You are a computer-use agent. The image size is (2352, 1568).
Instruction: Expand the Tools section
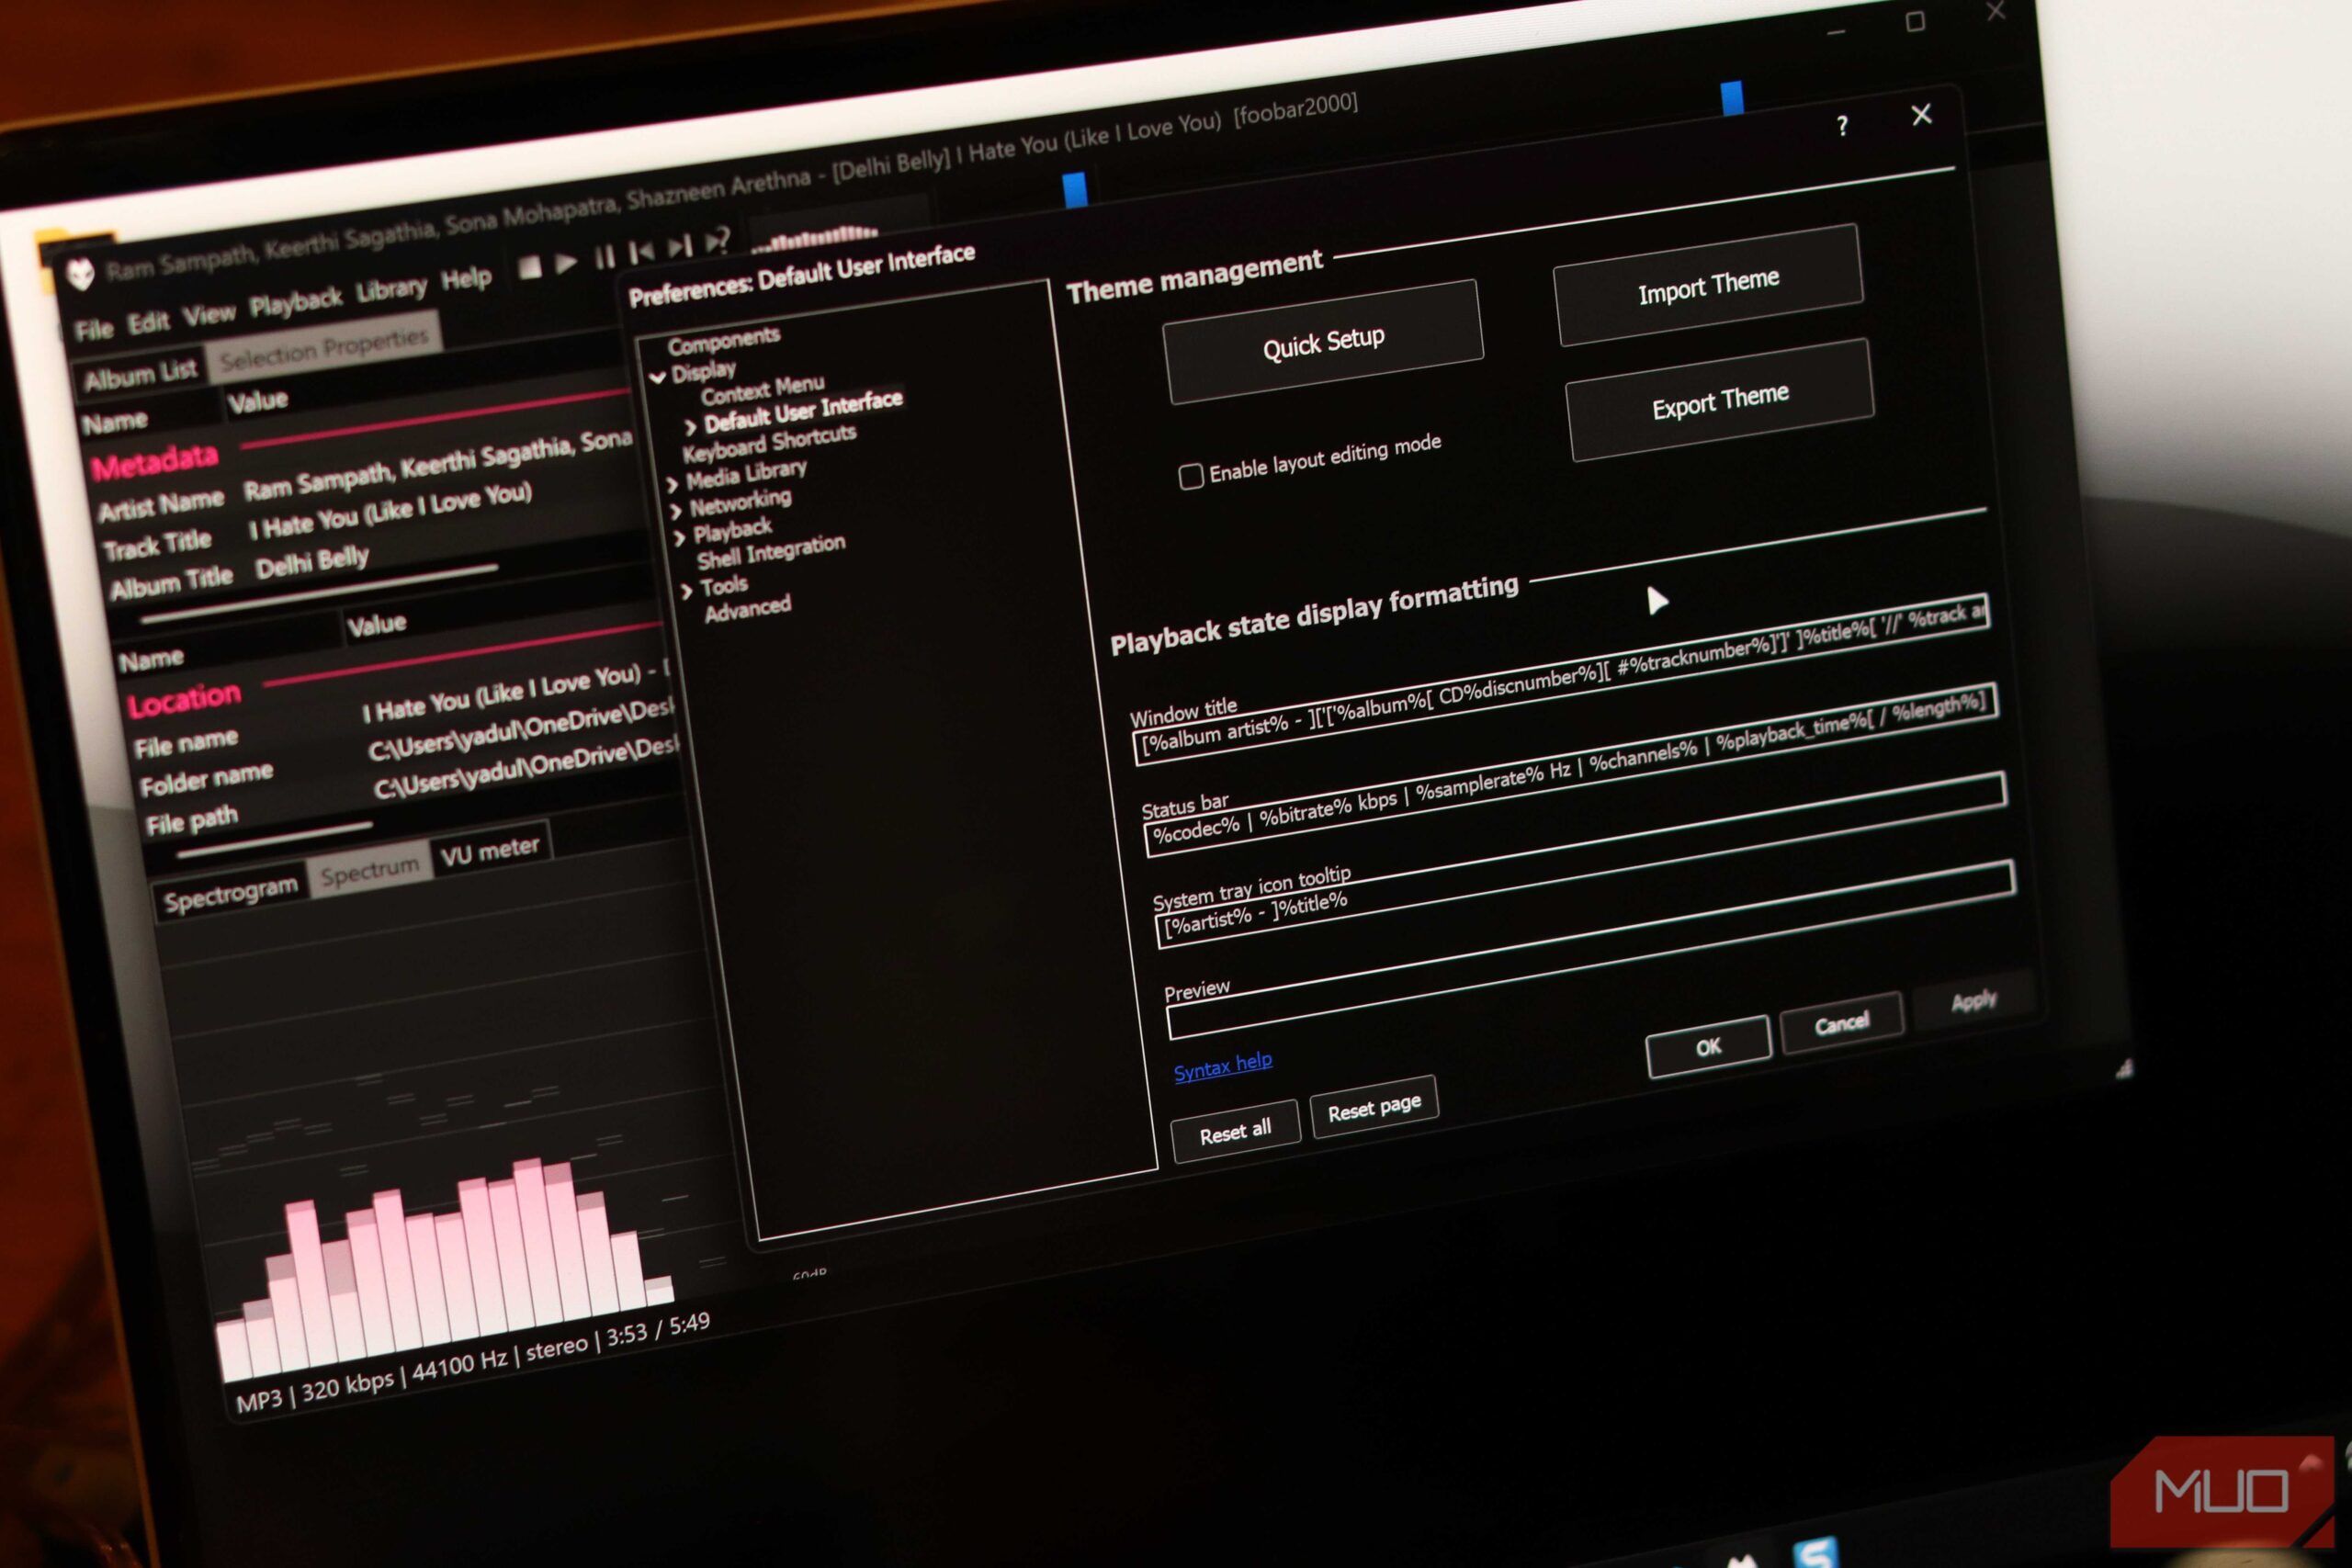pos(686,589)
